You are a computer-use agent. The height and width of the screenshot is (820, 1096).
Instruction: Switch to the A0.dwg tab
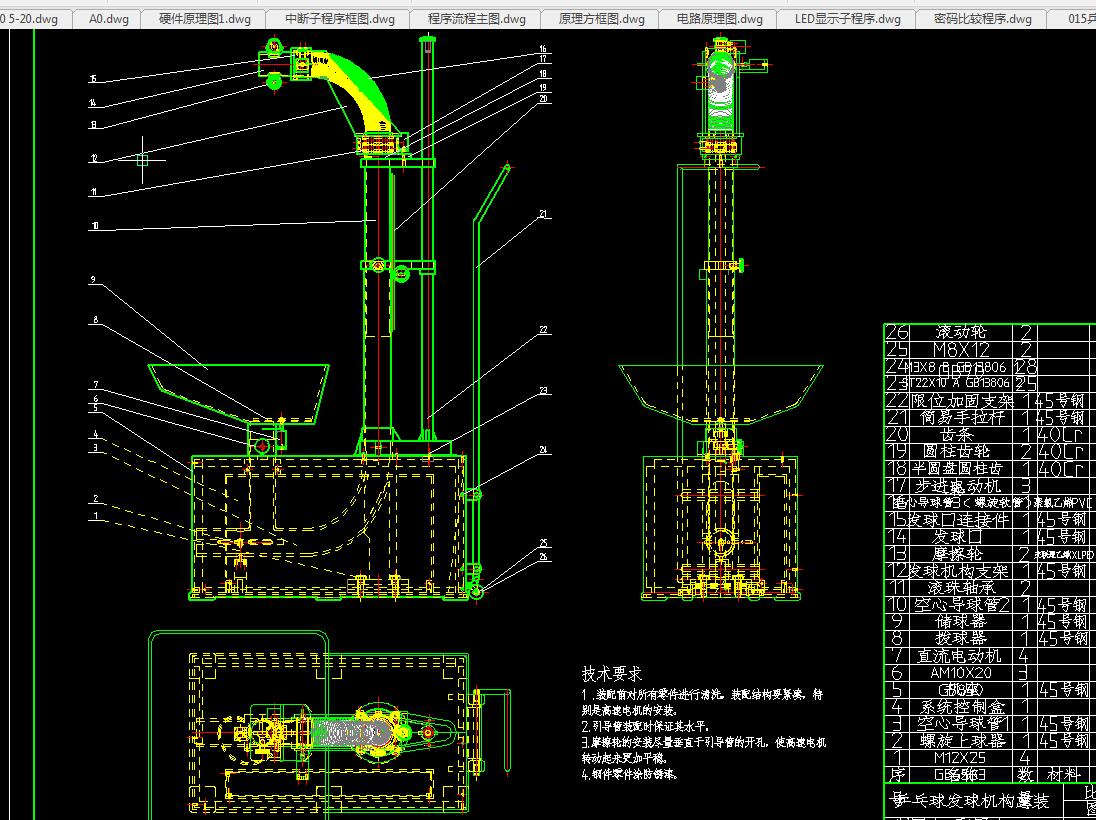coord(109,19)
